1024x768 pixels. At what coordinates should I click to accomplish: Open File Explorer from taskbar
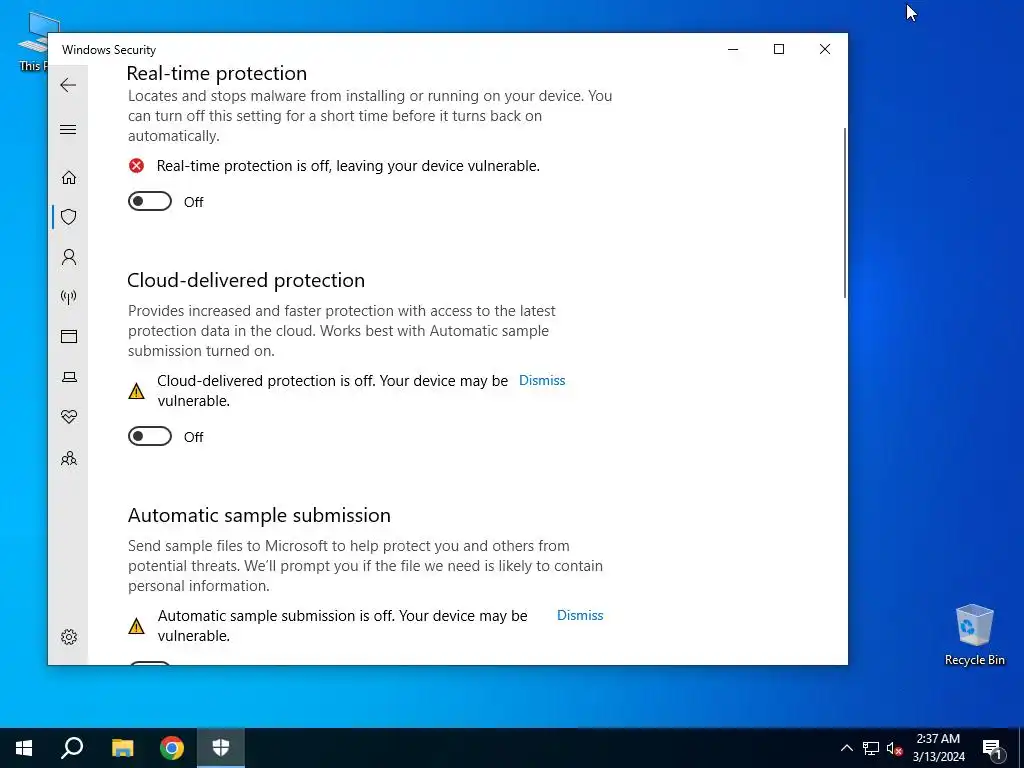point(122,748)
